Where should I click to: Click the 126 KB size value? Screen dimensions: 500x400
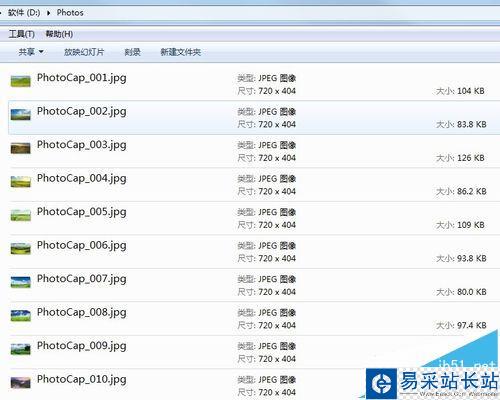471,158
